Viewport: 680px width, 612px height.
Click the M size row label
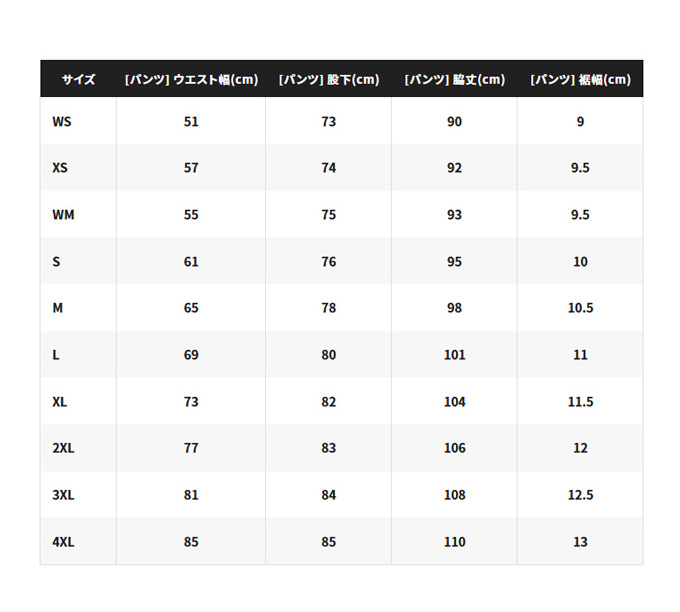pyautogui.click(x=57, y=308)
